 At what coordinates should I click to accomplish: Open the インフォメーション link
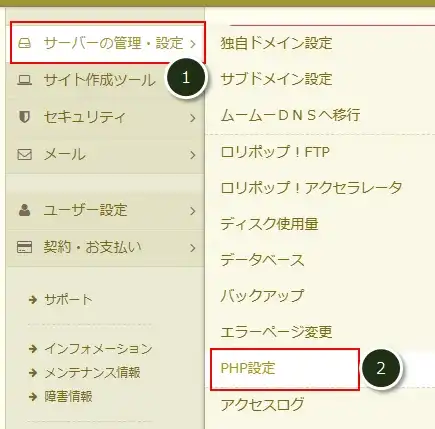[98, 349]
